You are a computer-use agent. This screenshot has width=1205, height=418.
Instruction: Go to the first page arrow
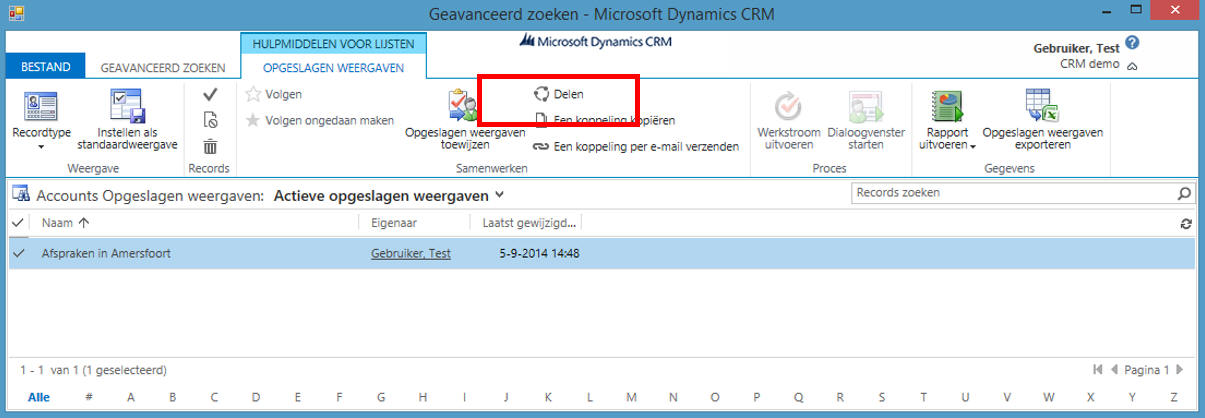pyautogui.click(x=1098, y=370)
